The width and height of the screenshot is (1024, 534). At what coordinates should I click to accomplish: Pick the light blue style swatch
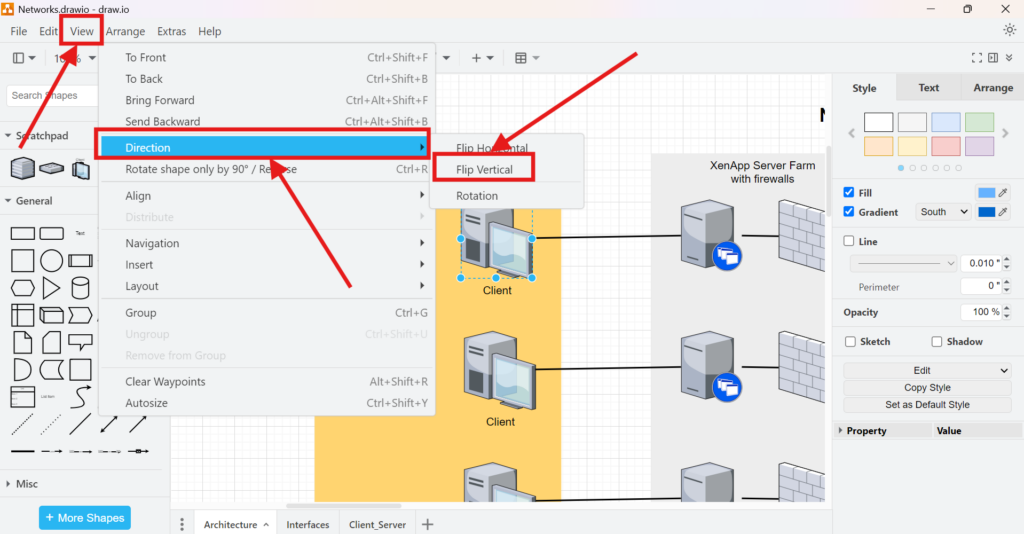946,122
